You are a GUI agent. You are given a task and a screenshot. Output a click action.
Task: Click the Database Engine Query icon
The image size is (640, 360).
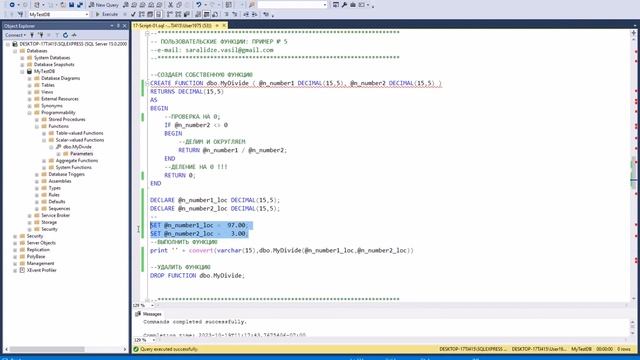tap(126, 5)
